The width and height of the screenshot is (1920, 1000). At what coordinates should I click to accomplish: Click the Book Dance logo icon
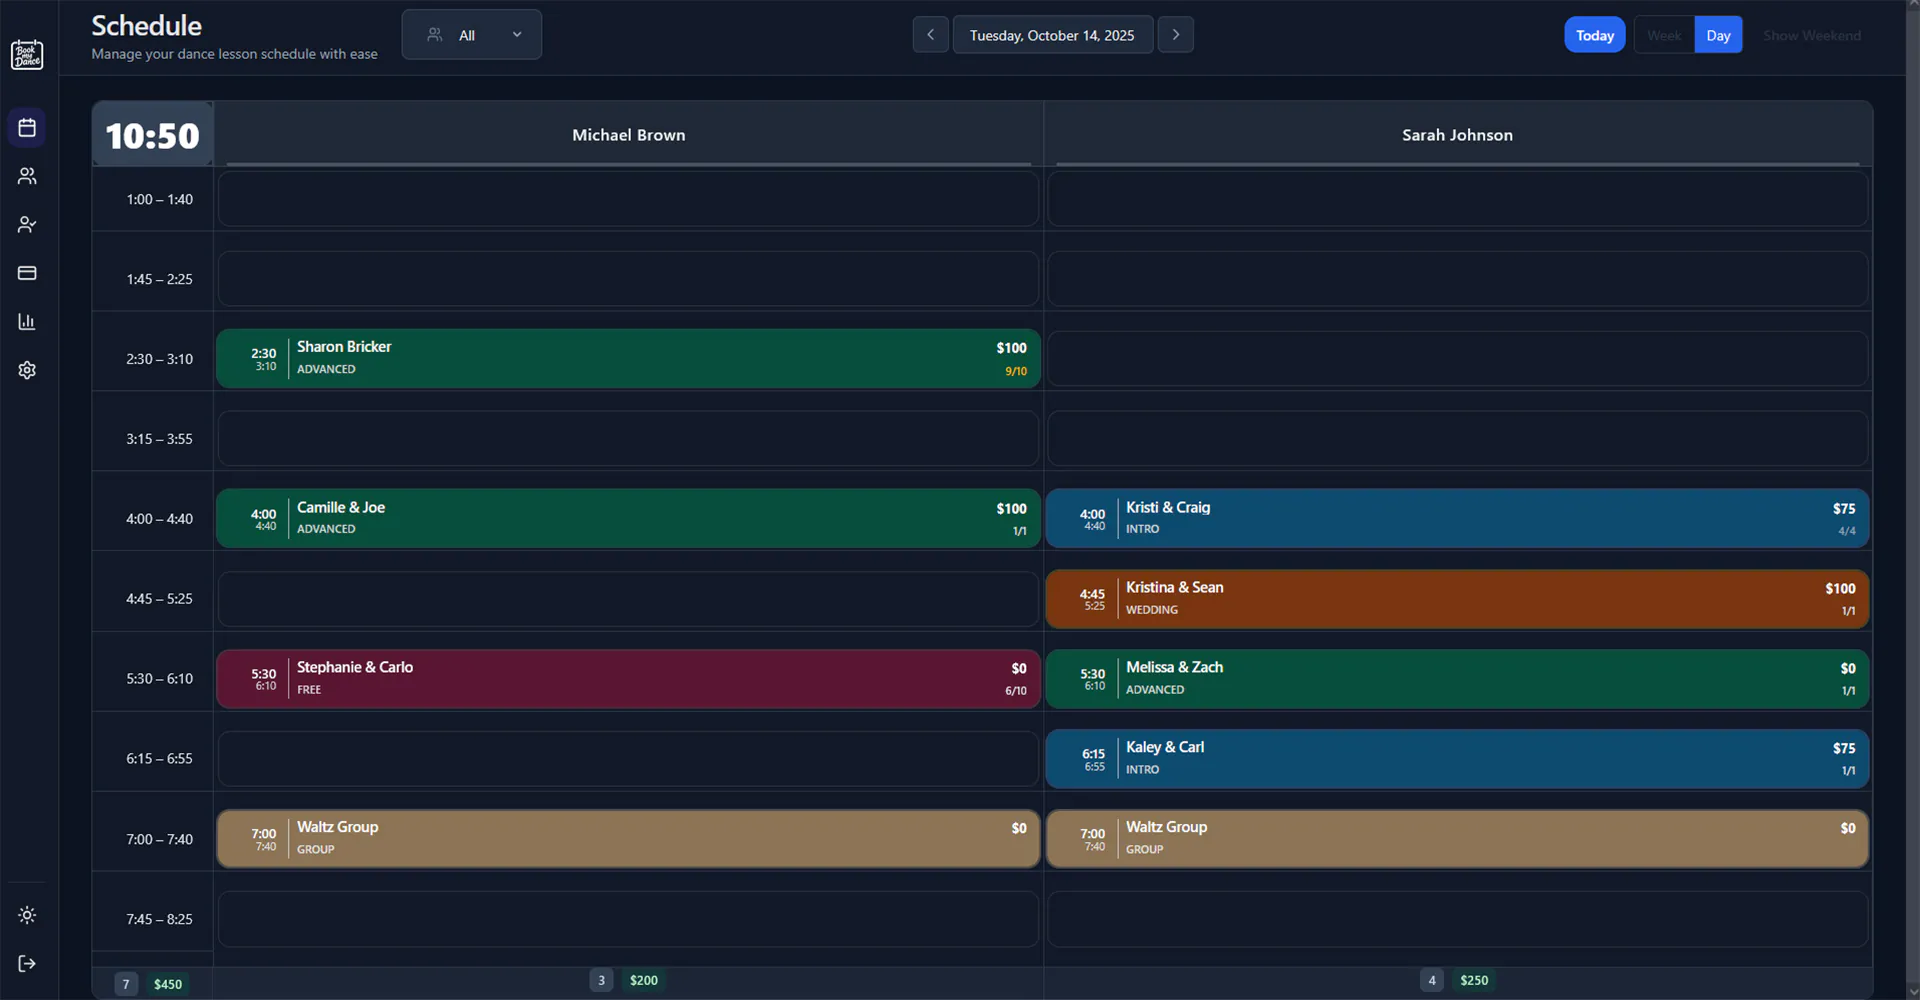click(27, 55)
